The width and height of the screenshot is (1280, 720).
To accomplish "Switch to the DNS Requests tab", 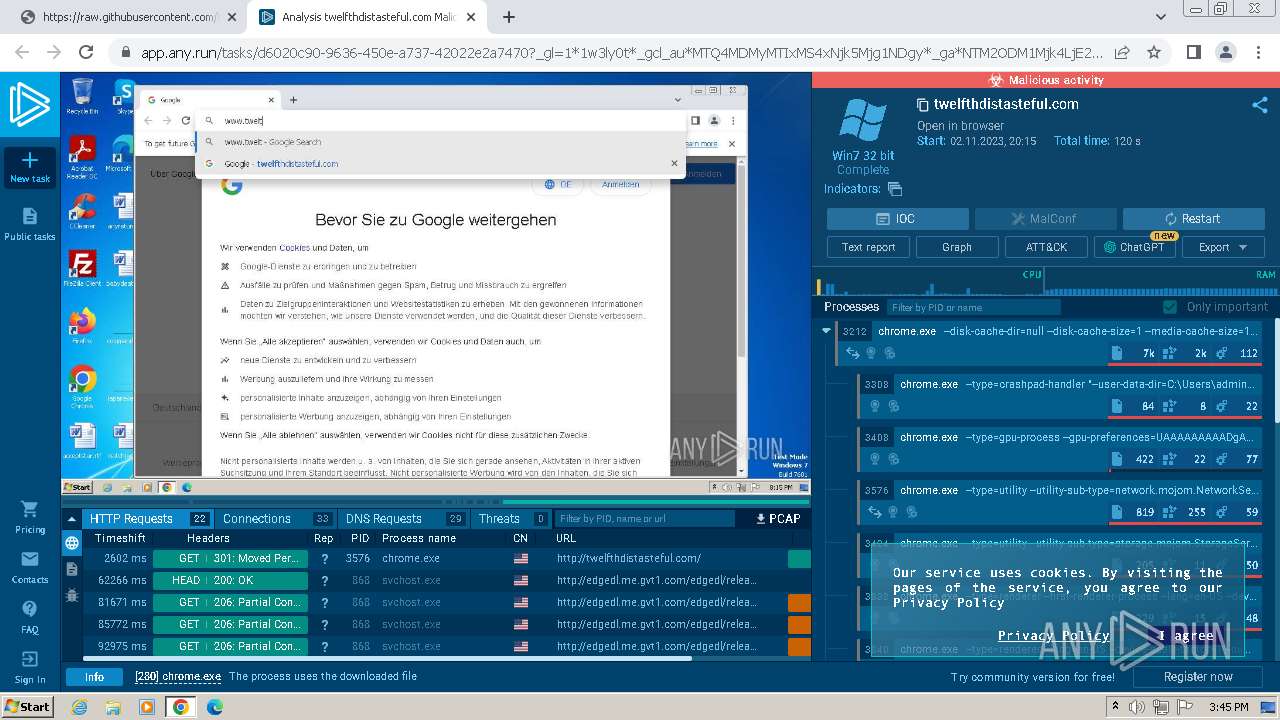I will (x=403, y=518).
